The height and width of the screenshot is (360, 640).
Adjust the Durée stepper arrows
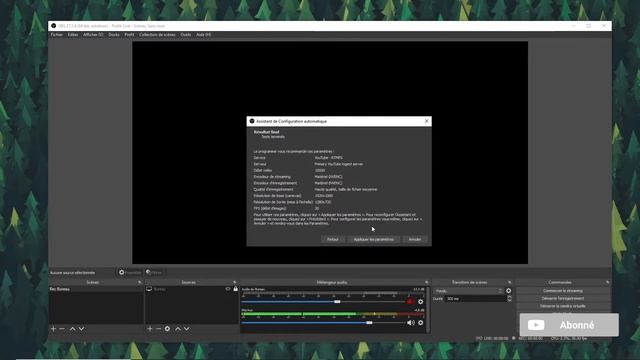[509, 299]
